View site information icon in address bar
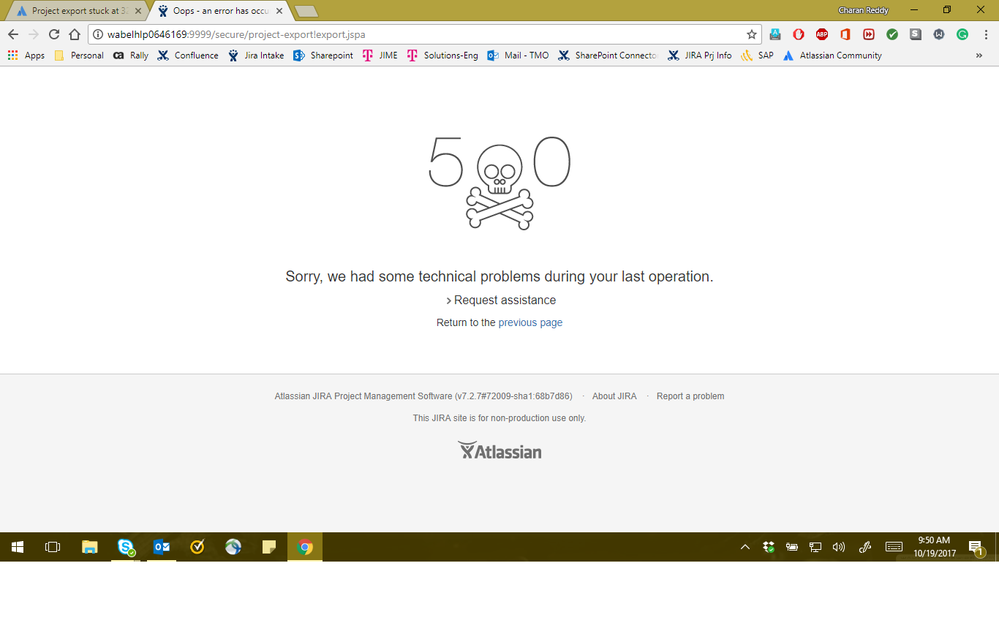 98,34
